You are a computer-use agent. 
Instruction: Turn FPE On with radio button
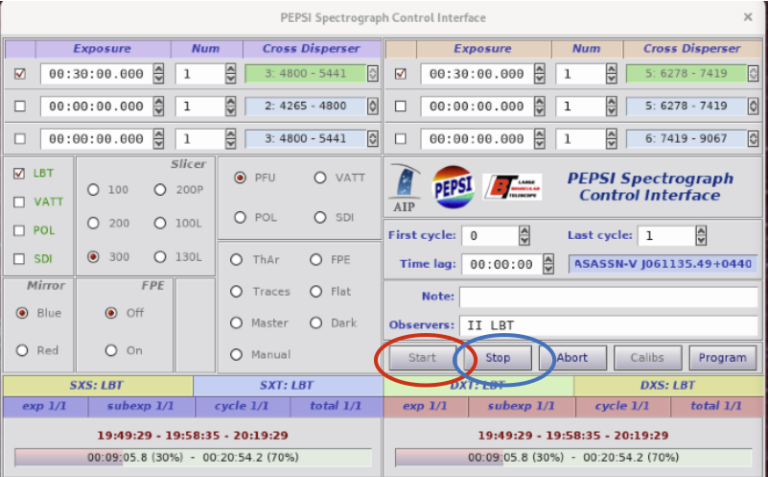[x=111, y=350]
